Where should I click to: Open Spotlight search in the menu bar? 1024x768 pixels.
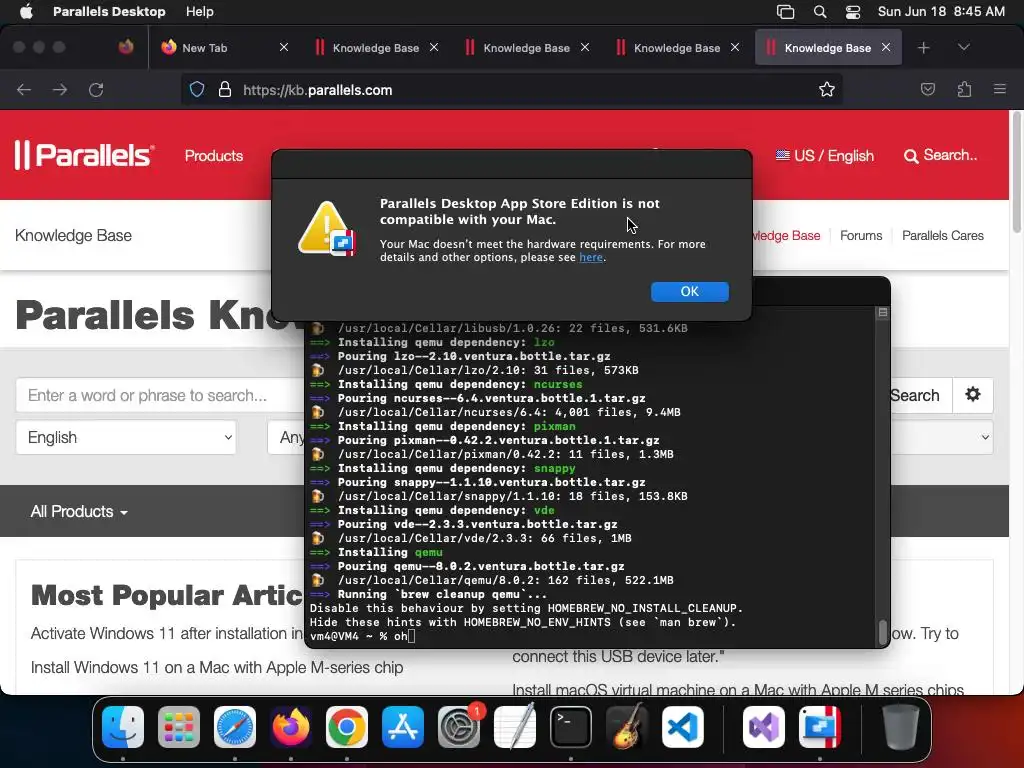click(x=820, y=12)
